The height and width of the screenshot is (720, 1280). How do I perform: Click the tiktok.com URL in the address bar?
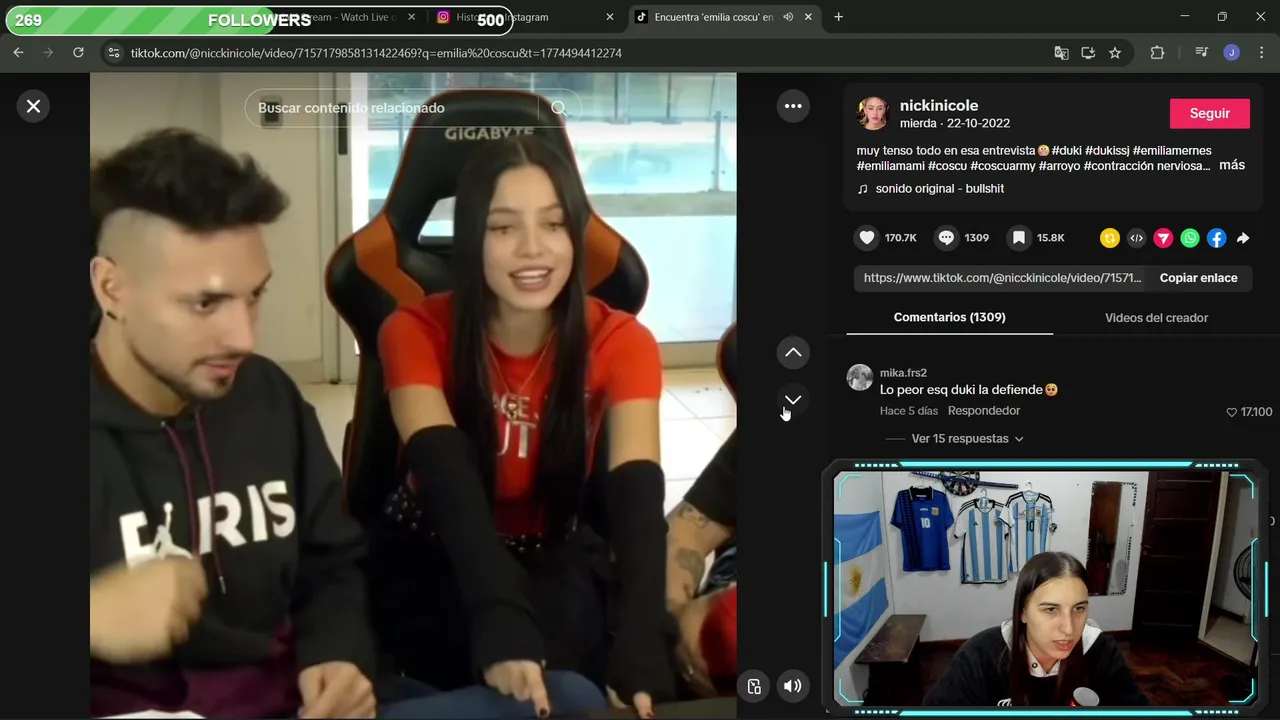point(376,53)
